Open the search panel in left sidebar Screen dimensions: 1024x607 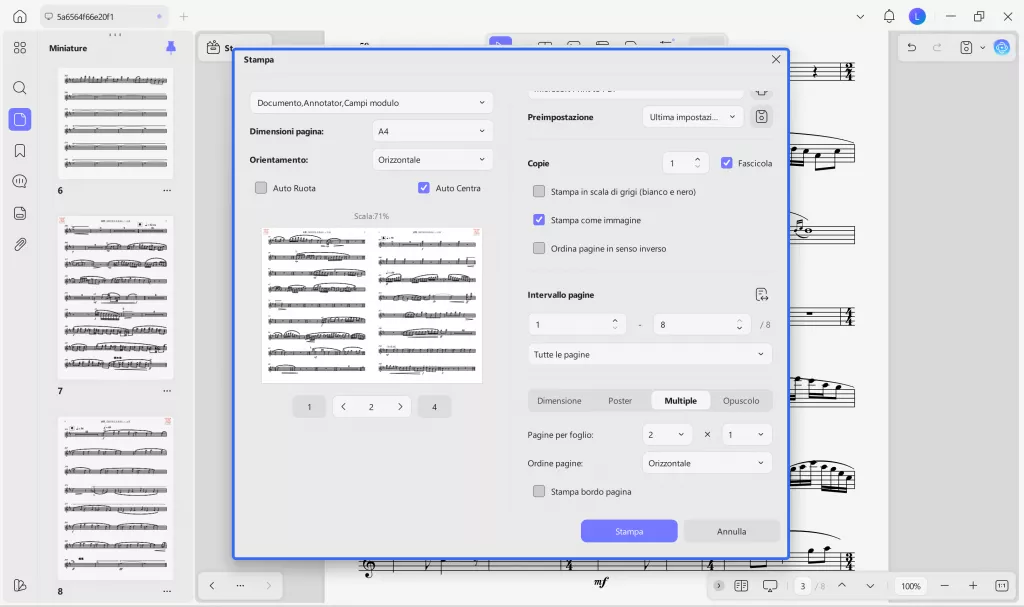coord(20,87)
